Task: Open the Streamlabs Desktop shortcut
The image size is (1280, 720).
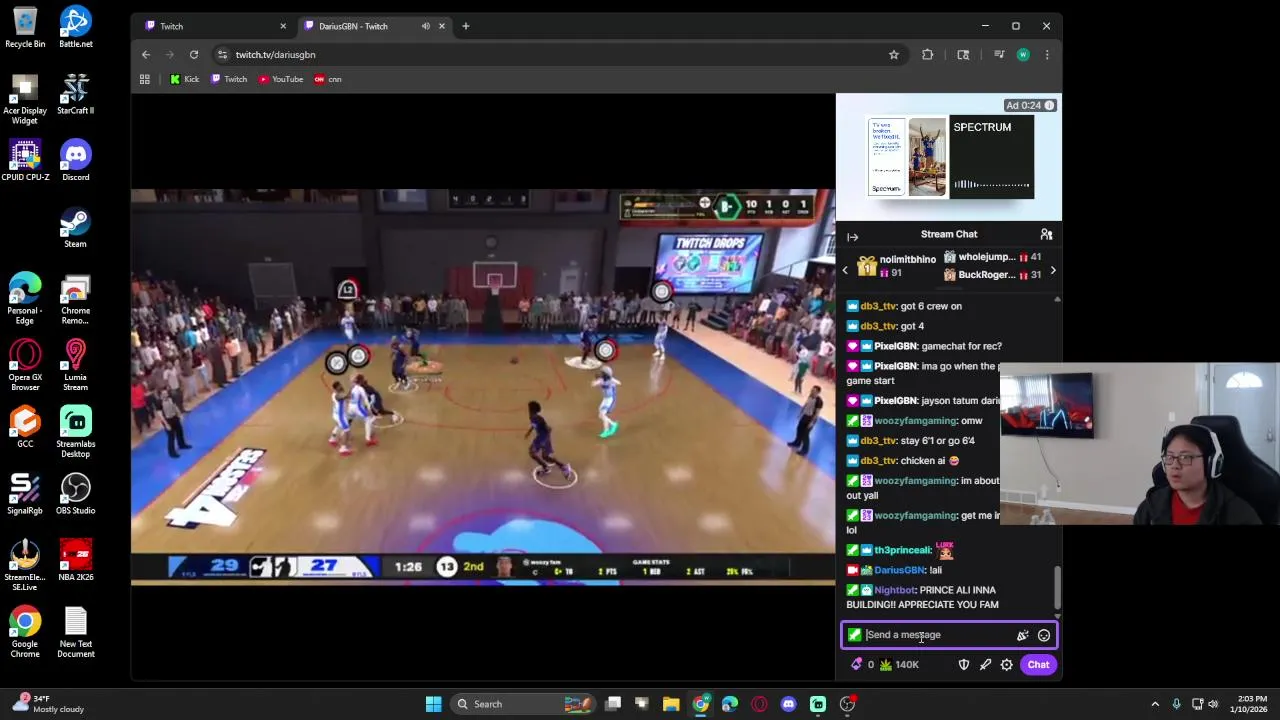Action: coord(75,433)
